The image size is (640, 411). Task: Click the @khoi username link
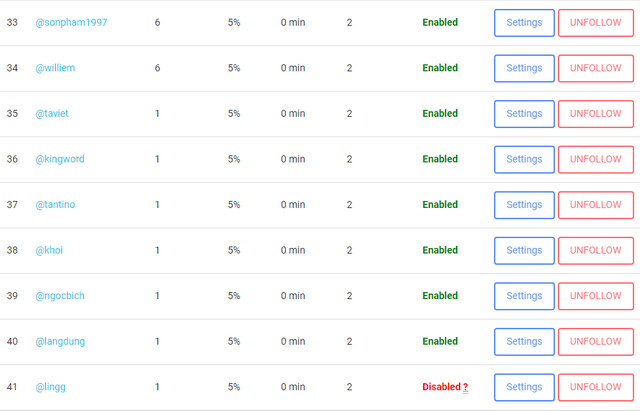49,250
